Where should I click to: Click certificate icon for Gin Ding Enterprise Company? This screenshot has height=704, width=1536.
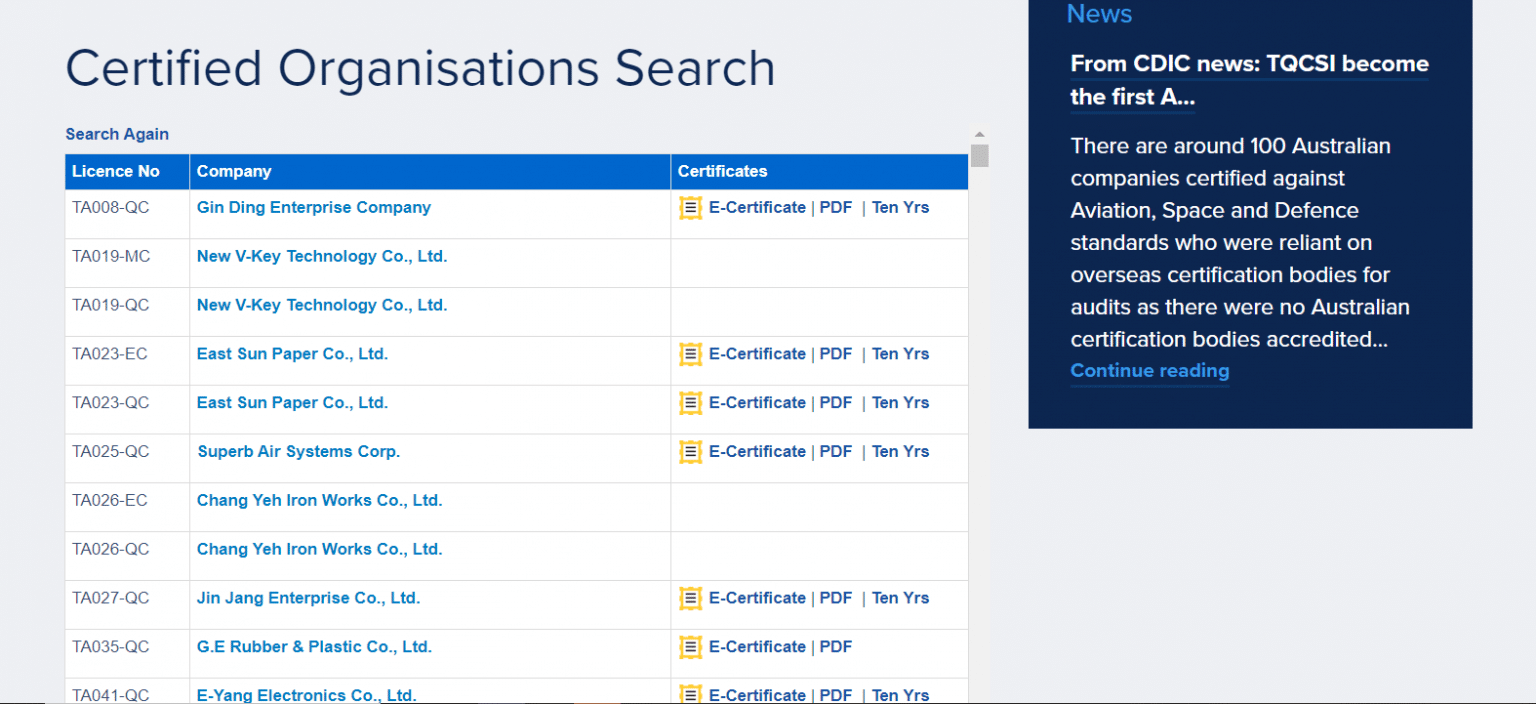tap(690, 208)
